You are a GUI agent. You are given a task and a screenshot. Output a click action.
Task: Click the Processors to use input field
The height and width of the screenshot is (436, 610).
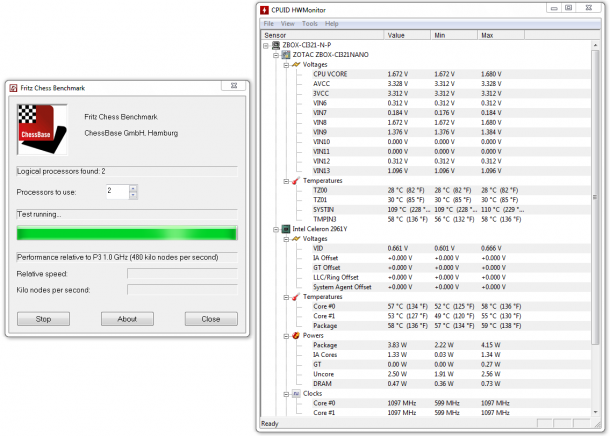coord(117,192)
